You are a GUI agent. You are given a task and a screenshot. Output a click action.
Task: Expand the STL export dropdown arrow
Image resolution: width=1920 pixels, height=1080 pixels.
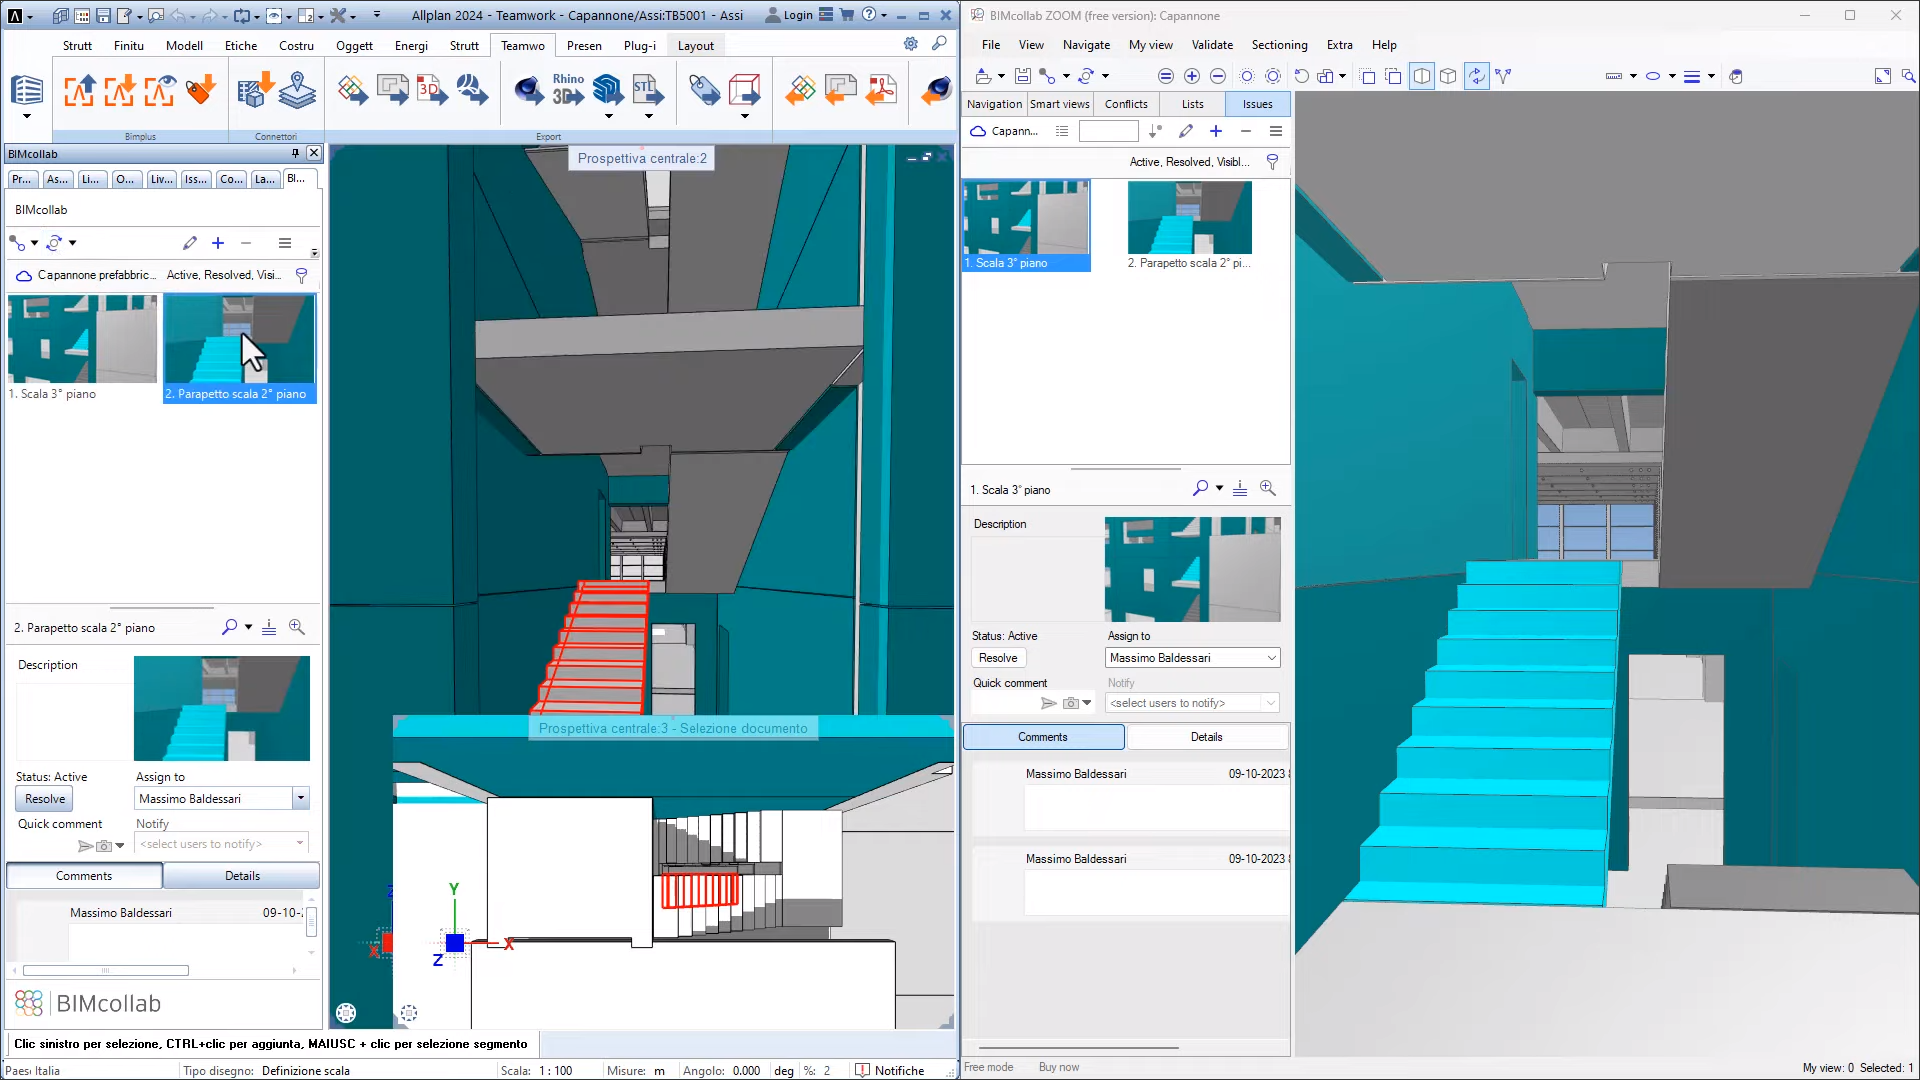pyautogui.click(x=648, y=116)
